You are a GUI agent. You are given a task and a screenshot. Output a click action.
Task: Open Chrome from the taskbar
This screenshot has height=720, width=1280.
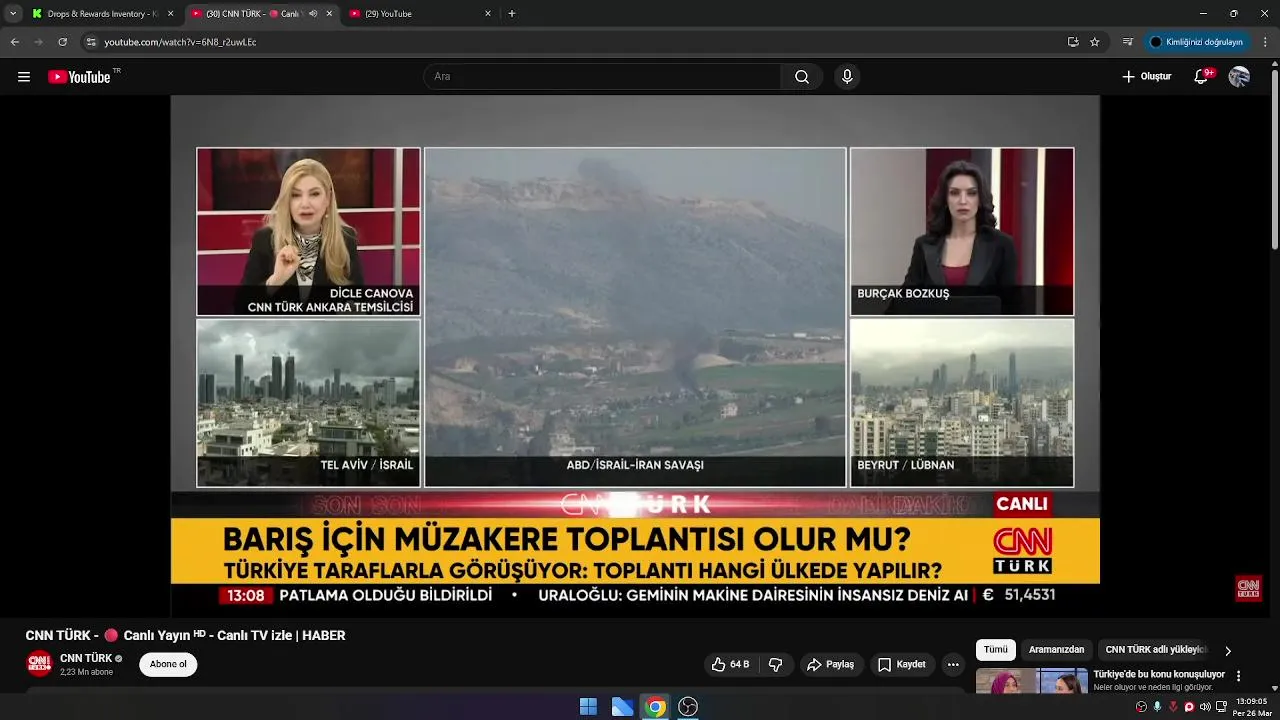click(655, 707)
